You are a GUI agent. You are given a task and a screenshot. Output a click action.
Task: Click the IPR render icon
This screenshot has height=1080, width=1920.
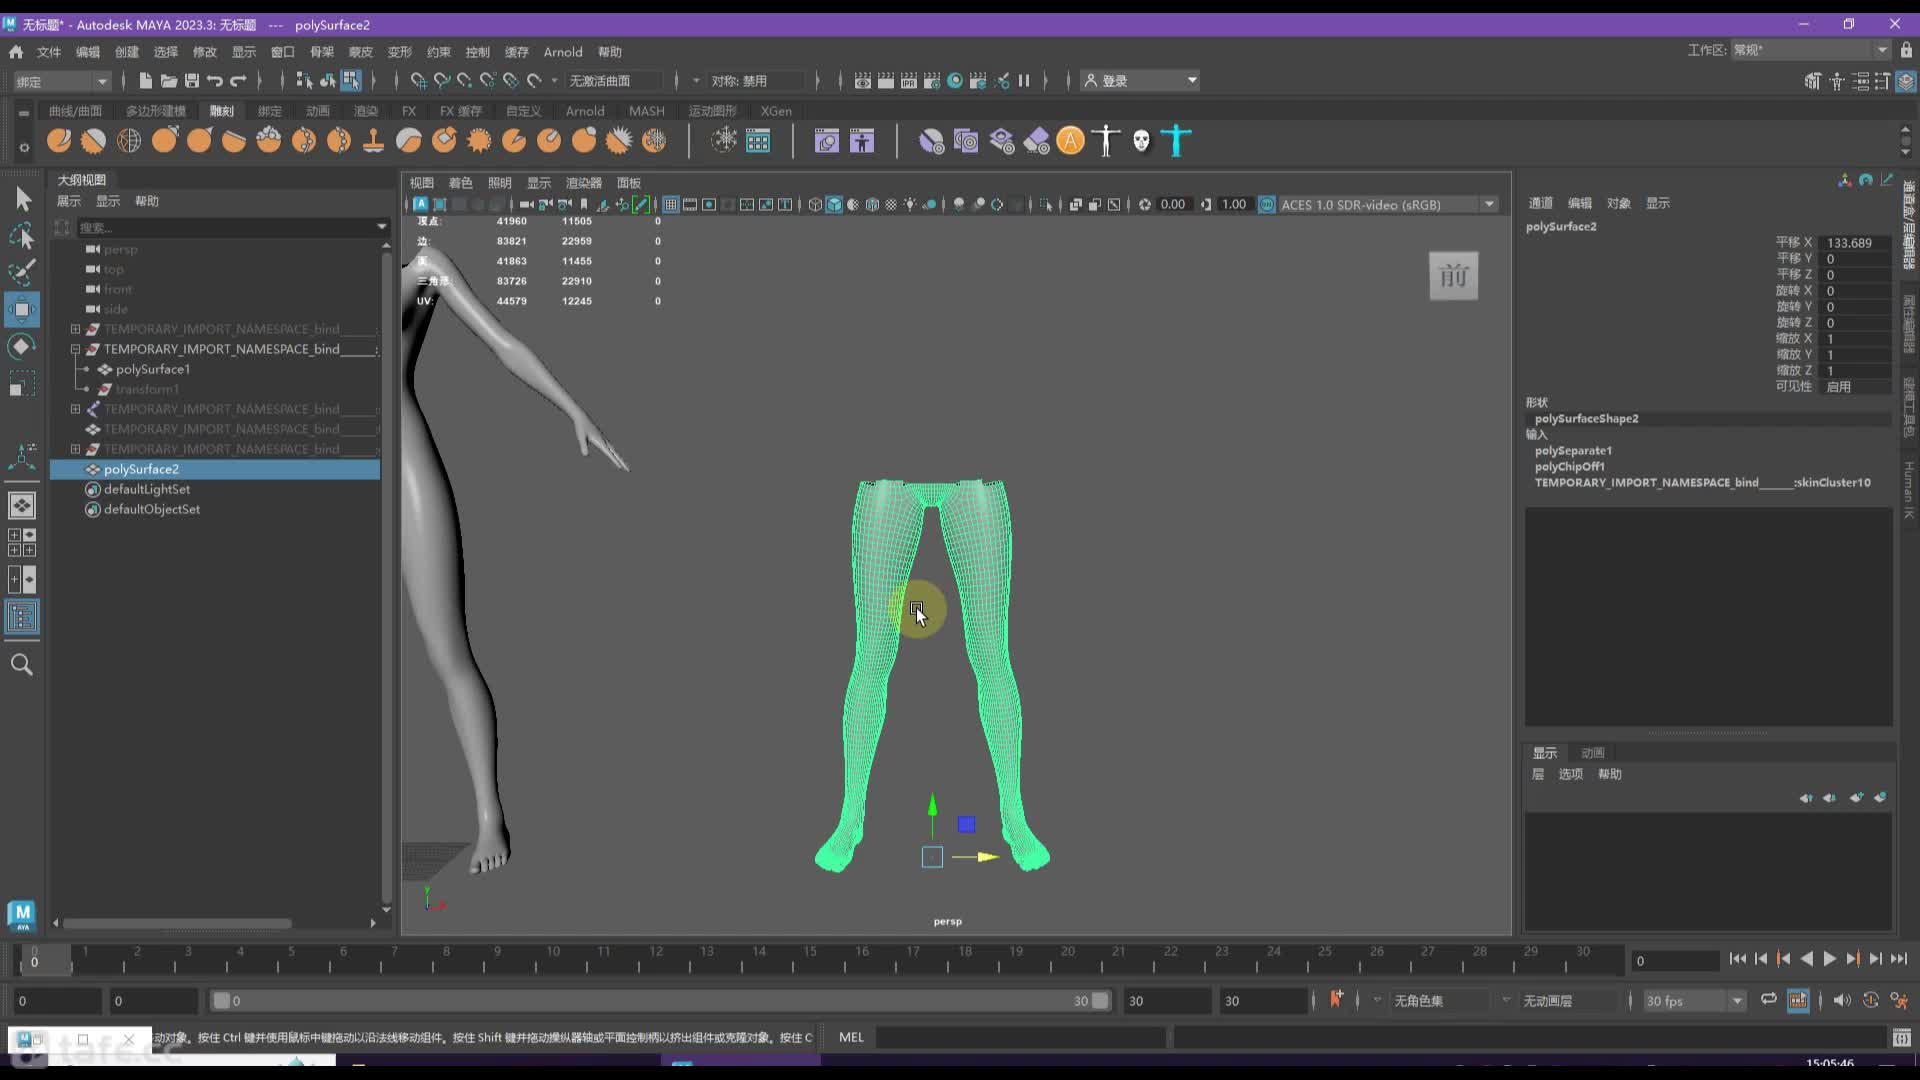point(908,80)
